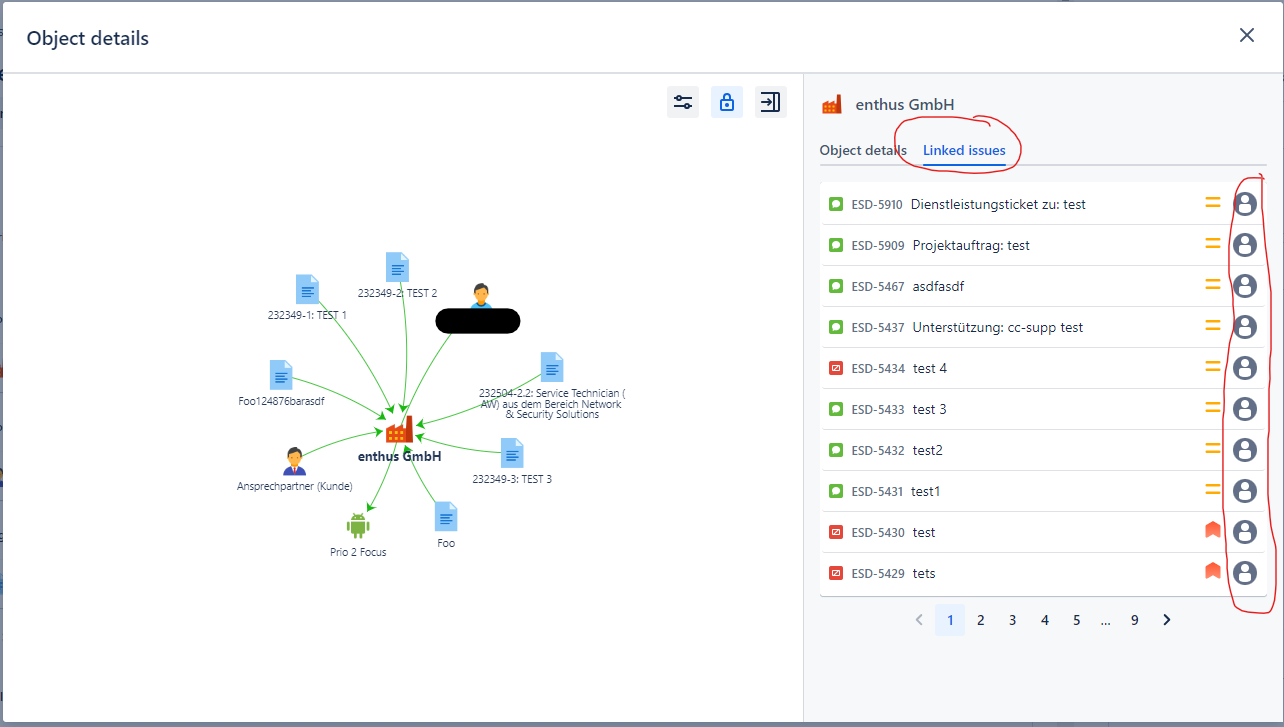This screenshot has height=727, width=1284.
Task: Open issue ESD-5437 link
Action: [x=878, y=327]
